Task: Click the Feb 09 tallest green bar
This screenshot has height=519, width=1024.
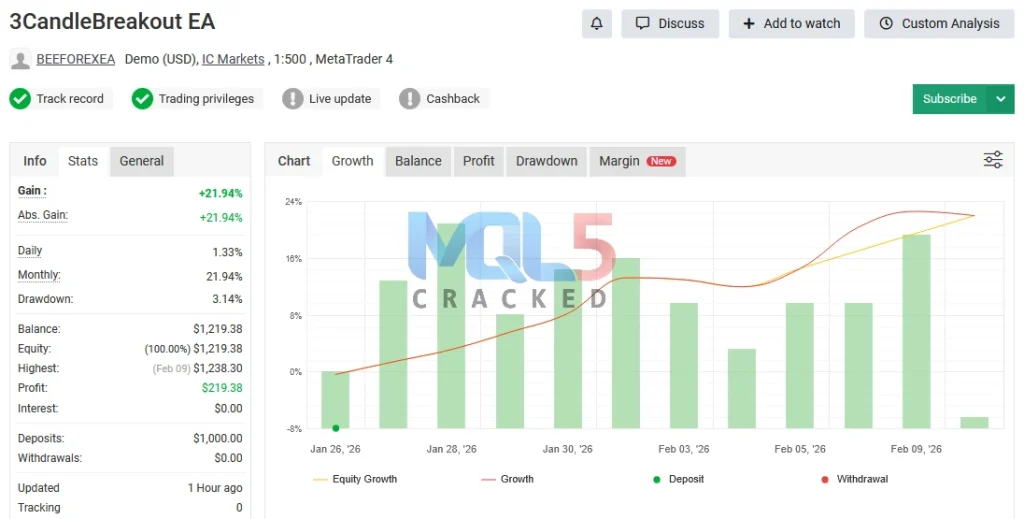Action: click(916, 330)
